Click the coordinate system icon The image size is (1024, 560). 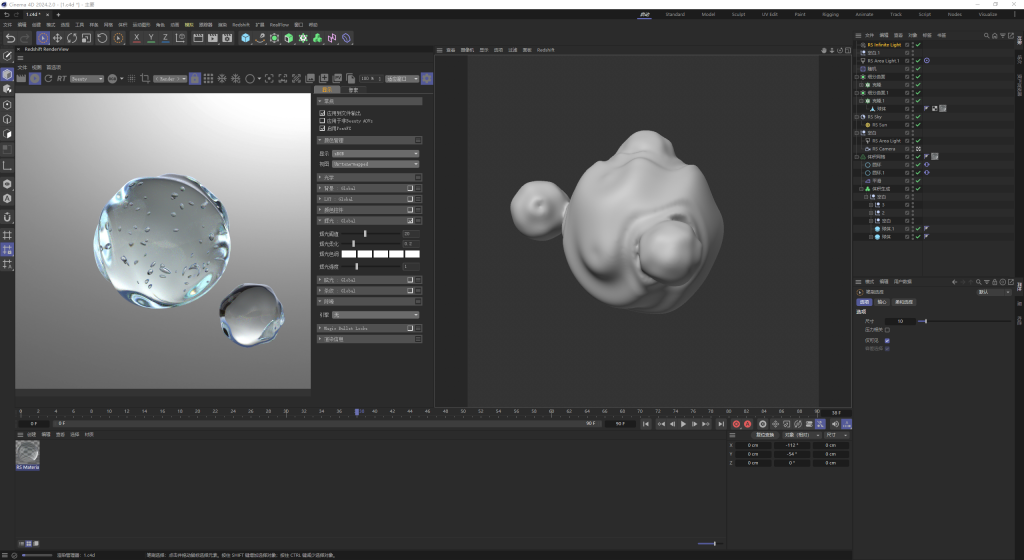coord(180,39)
